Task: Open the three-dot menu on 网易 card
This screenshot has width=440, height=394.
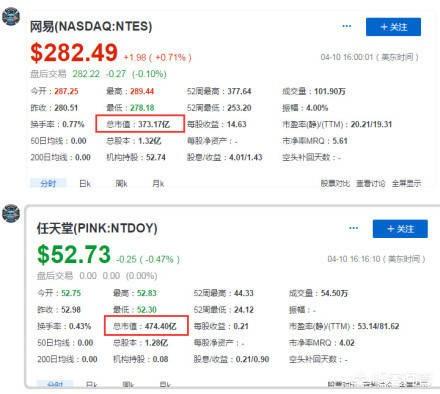Action: tap(347, 26)
